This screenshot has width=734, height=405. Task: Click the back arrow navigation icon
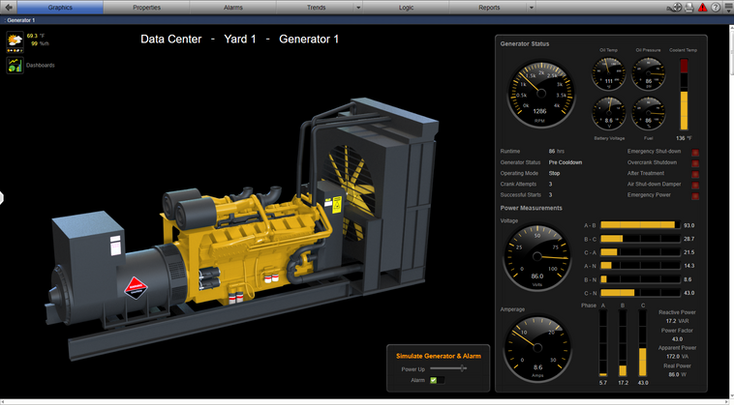[7, 7]
